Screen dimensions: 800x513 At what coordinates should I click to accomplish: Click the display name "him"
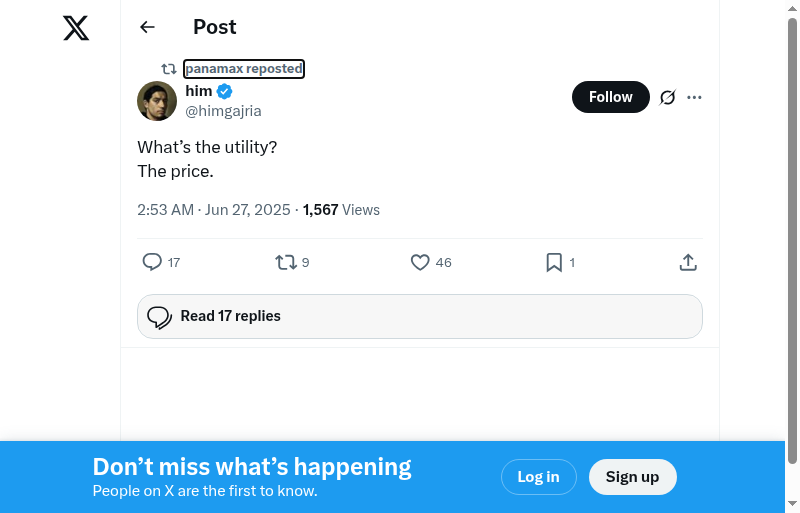[x=199, y=91]
